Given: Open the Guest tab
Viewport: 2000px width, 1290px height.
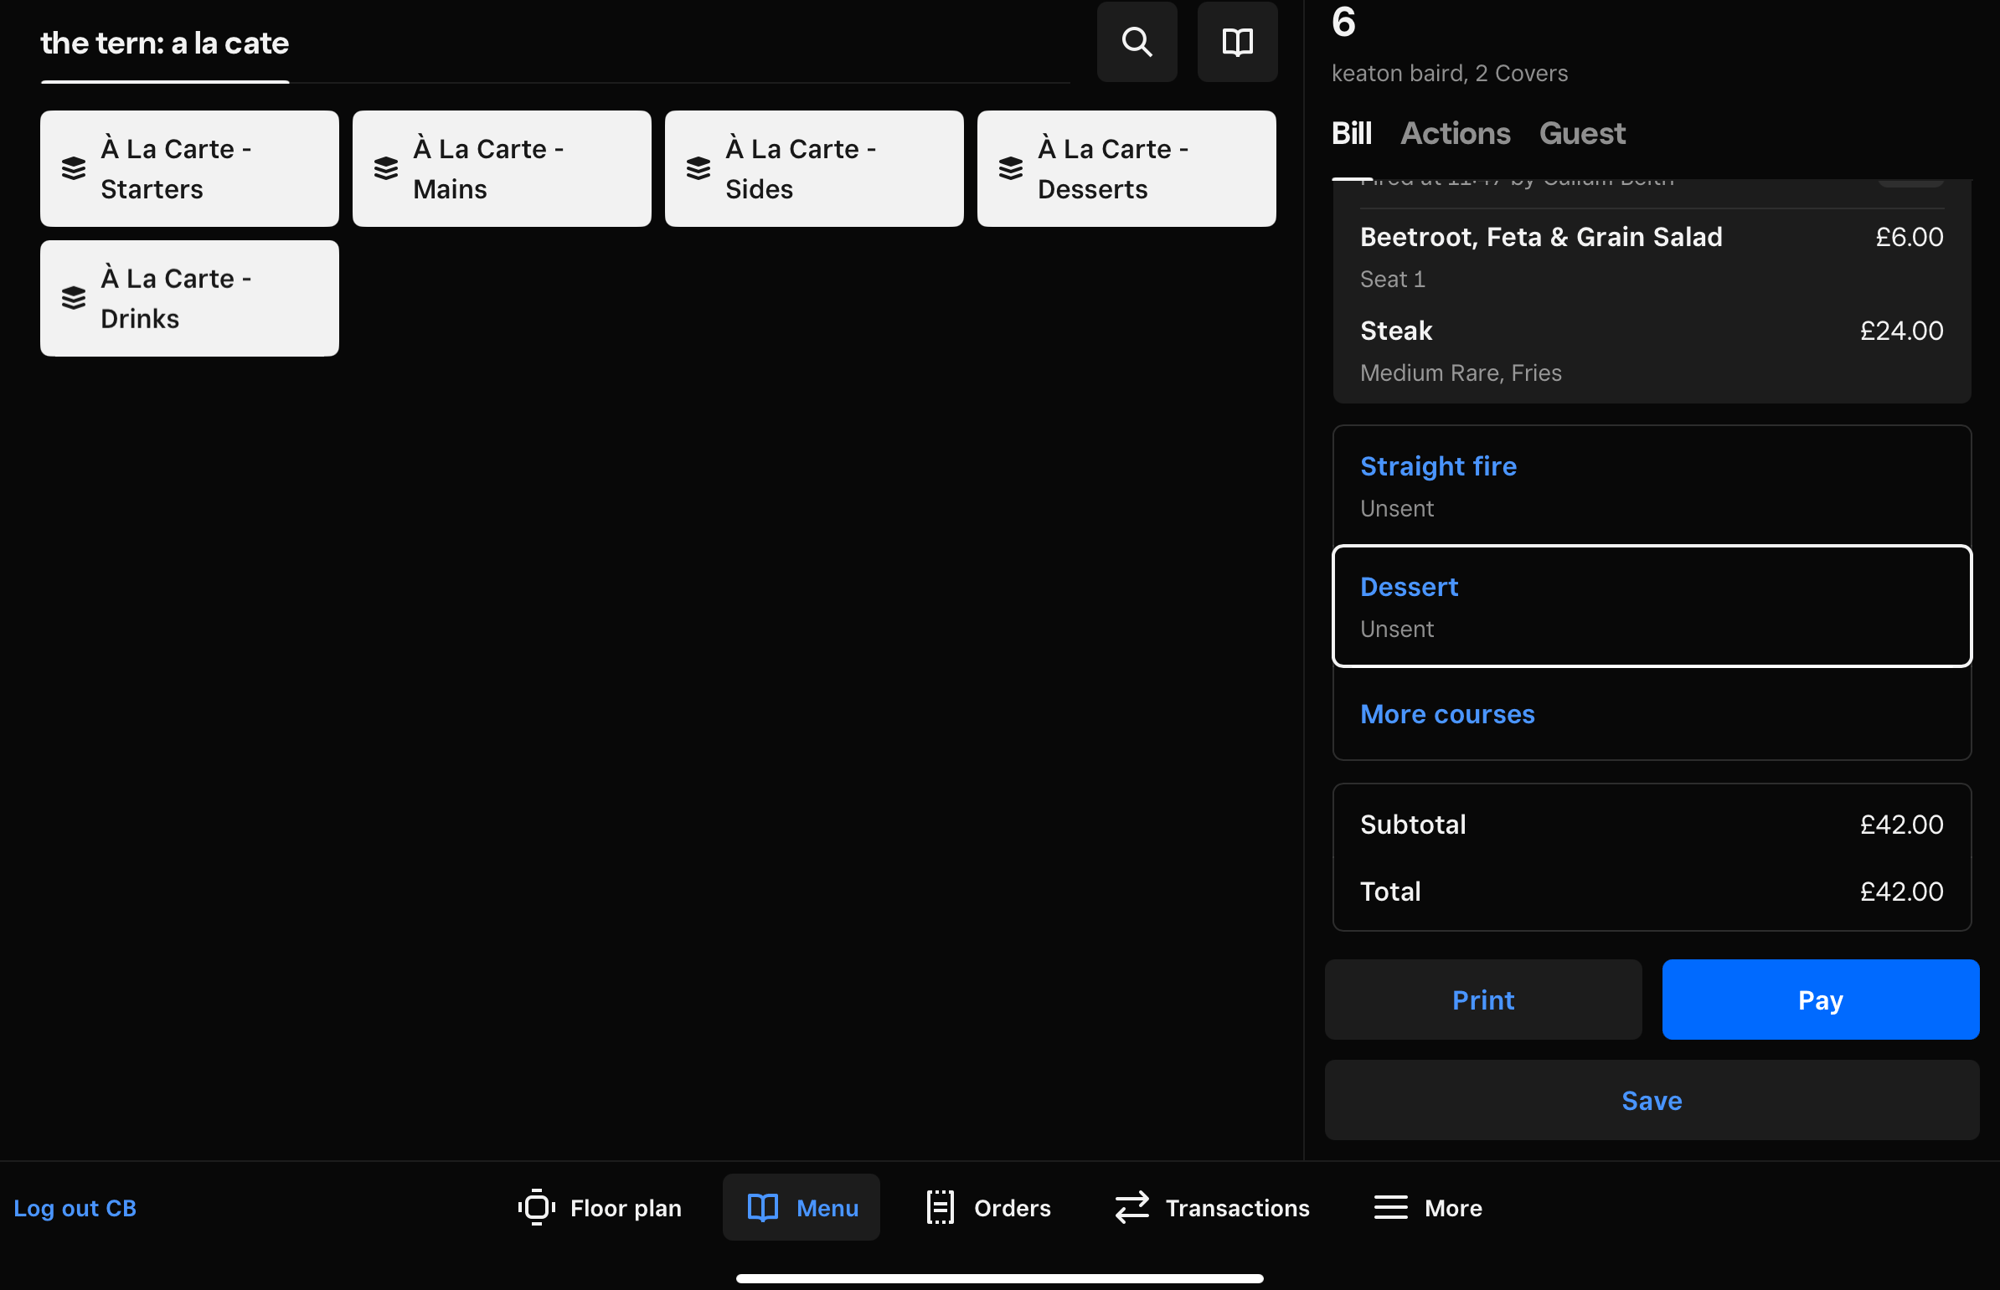Looking at the screenshot, I should [x=1582, y=133].
